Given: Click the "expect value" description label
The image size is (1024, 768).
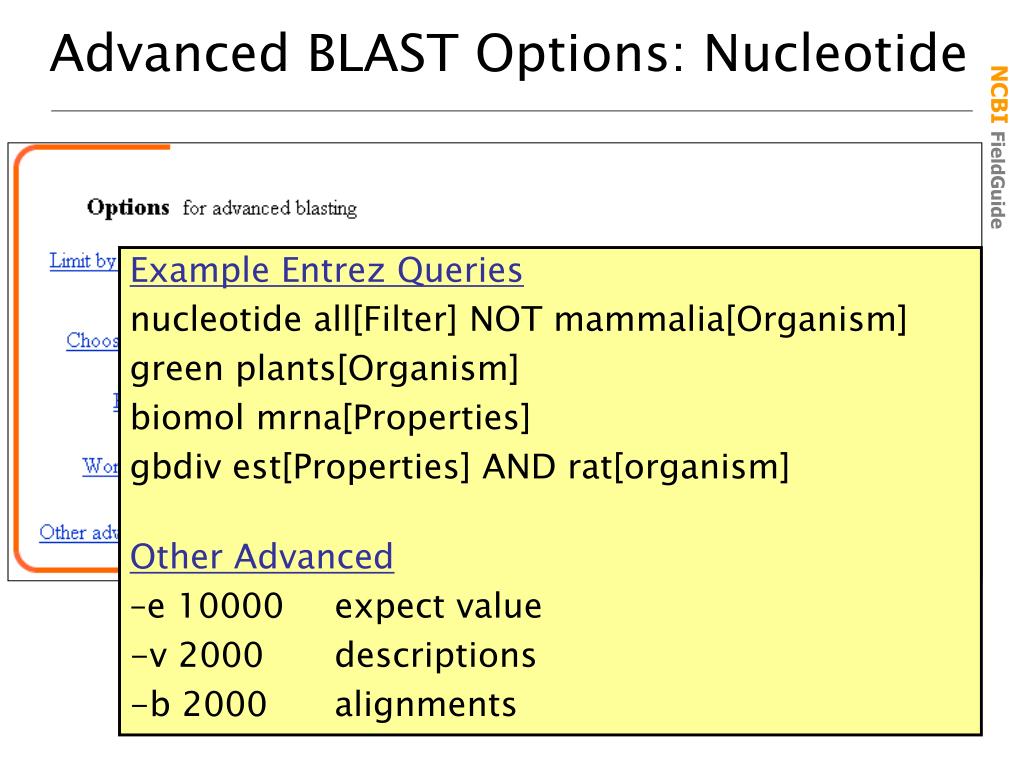Looking at the screenshot, I should pos(438,607).
